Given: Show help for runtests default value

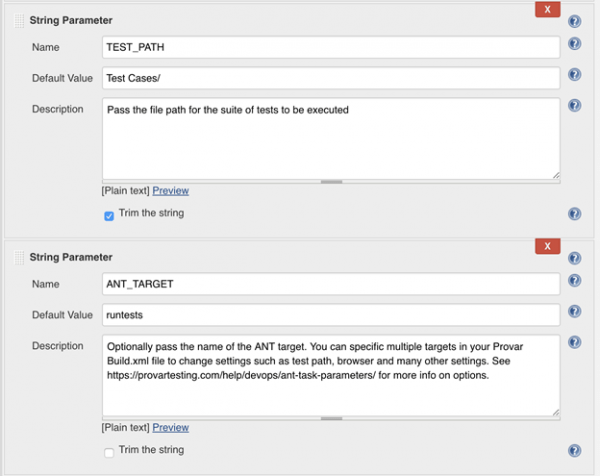Looking at the screenshot, I should coord(574,311).
